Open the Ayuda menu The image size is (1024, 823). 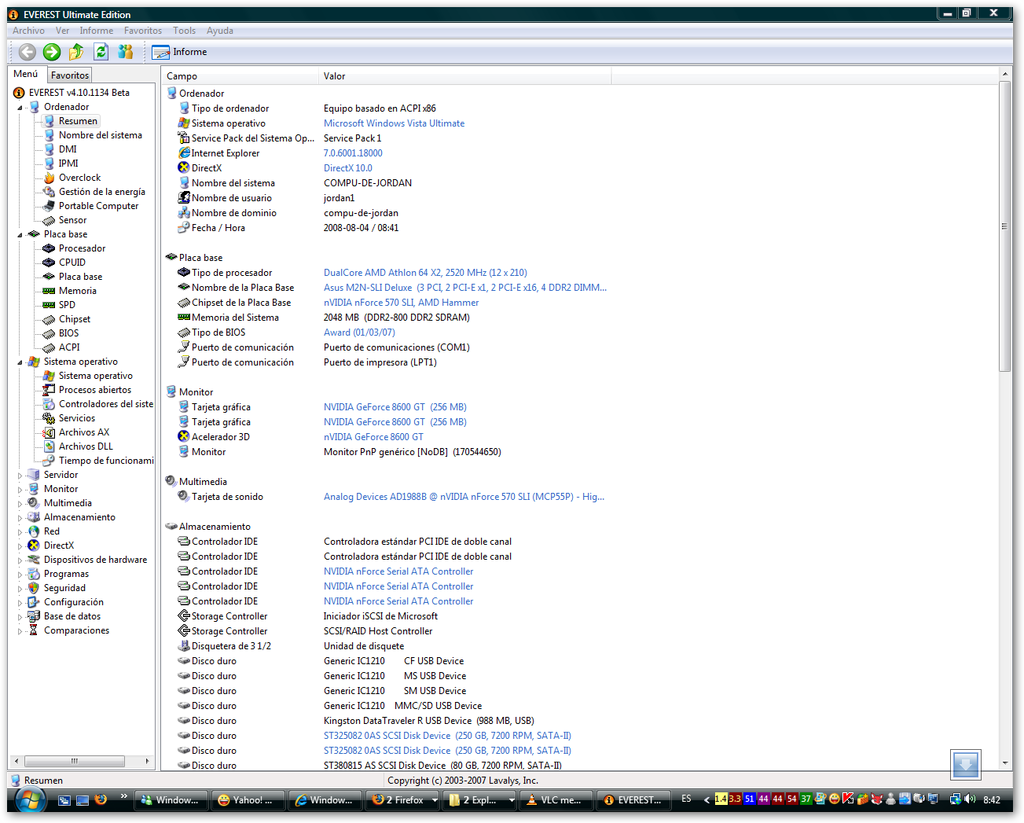coord(220,31)
